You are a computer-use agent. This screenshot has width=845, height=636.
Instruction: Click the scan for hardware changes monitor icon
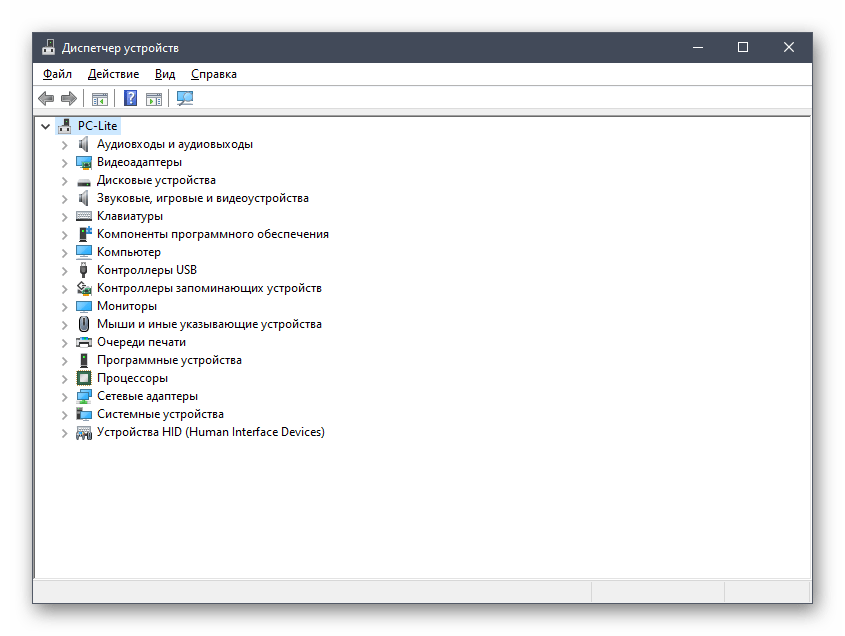pos(185,98)
